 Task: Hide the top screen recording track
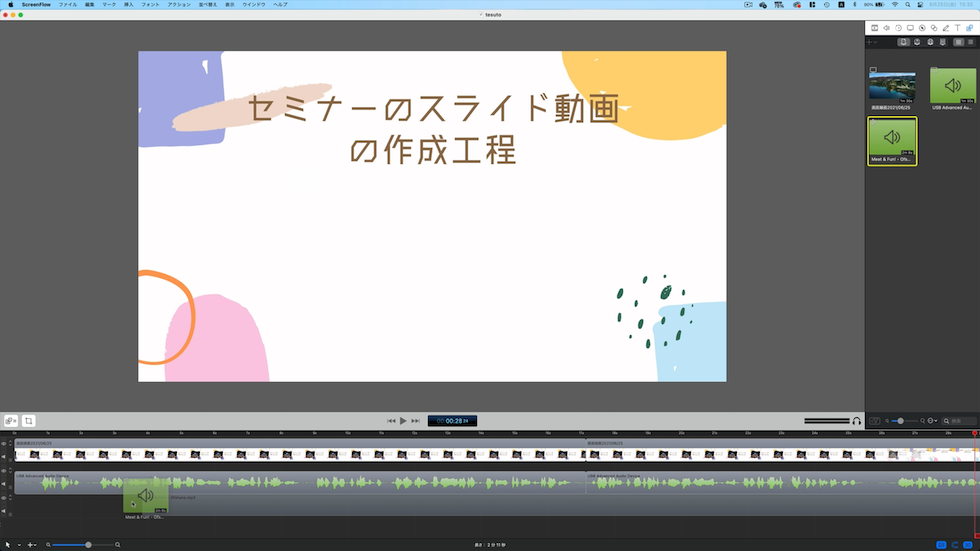pos(4,444)
